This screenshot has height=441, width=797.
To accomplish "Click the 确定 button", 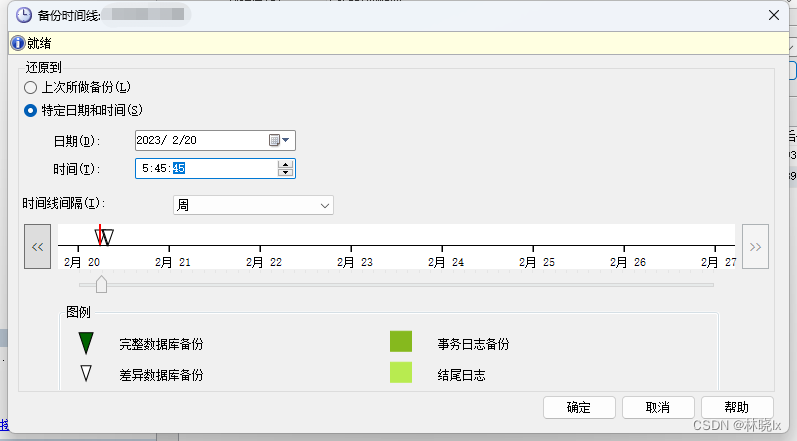I will click(x=579, y=408).
